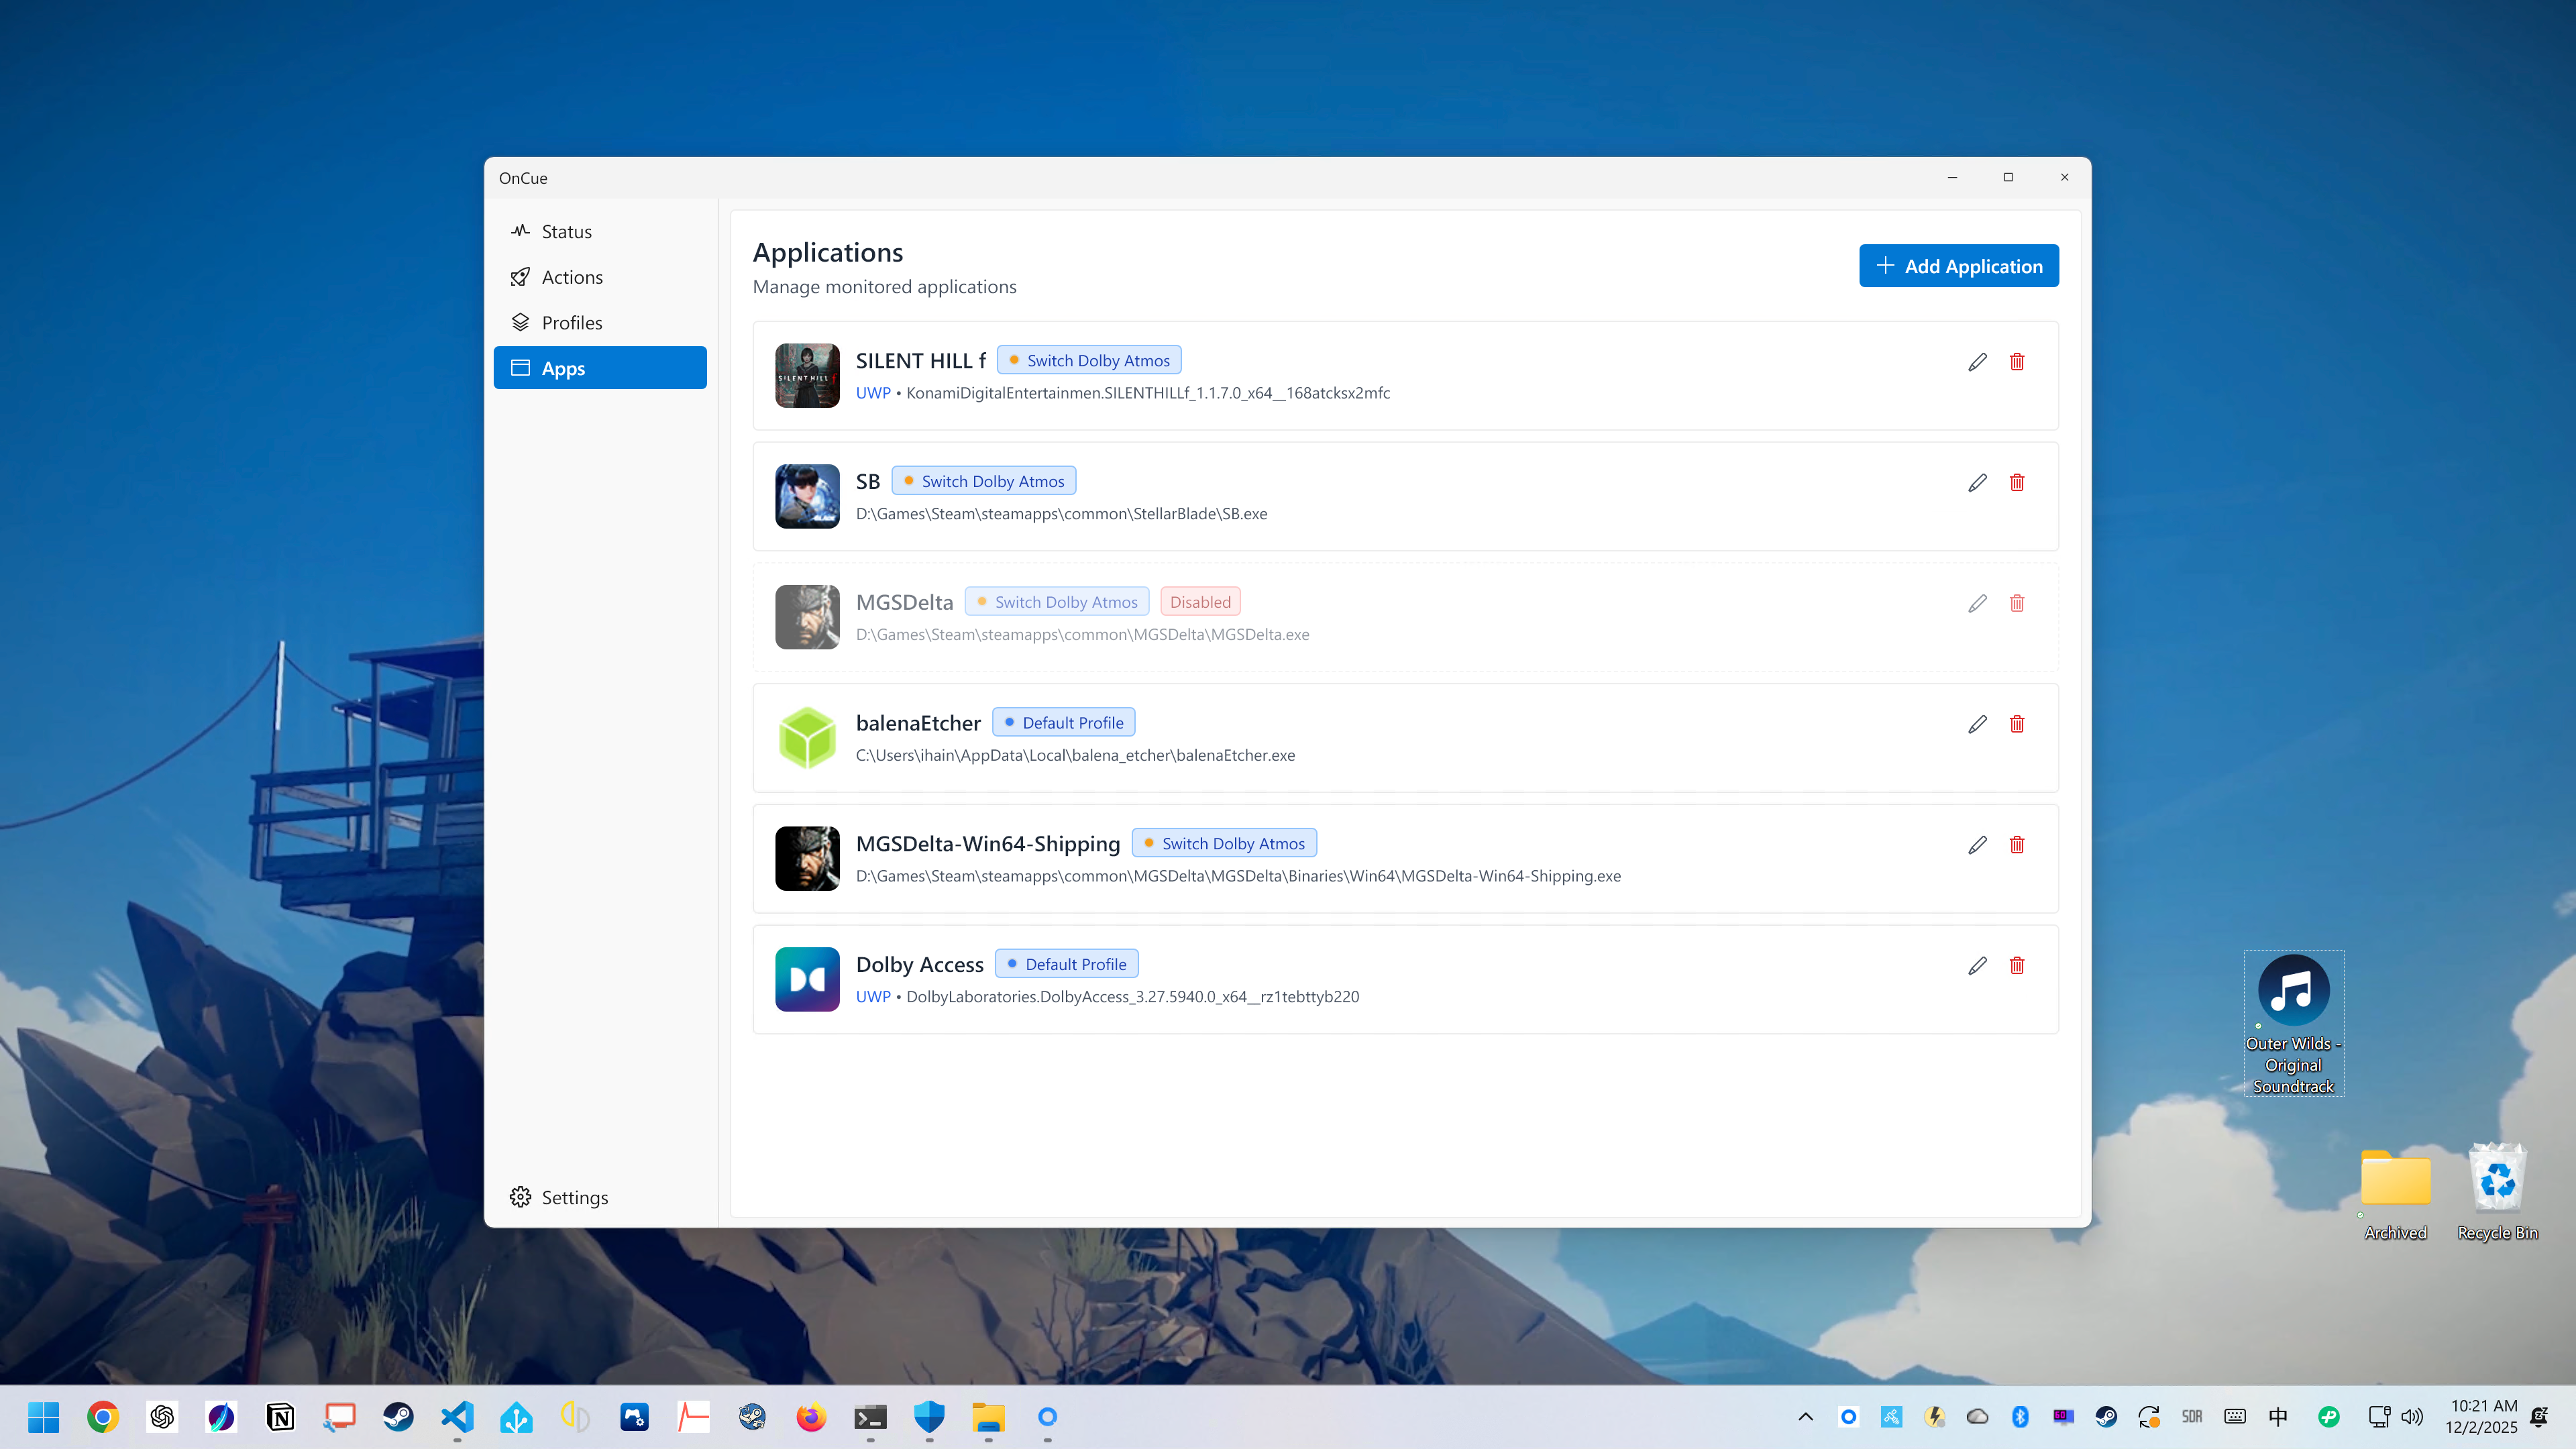Screen dimensions: 2576x1449
Task: Open the volume control in system tray
Action: (2412, 1416)
